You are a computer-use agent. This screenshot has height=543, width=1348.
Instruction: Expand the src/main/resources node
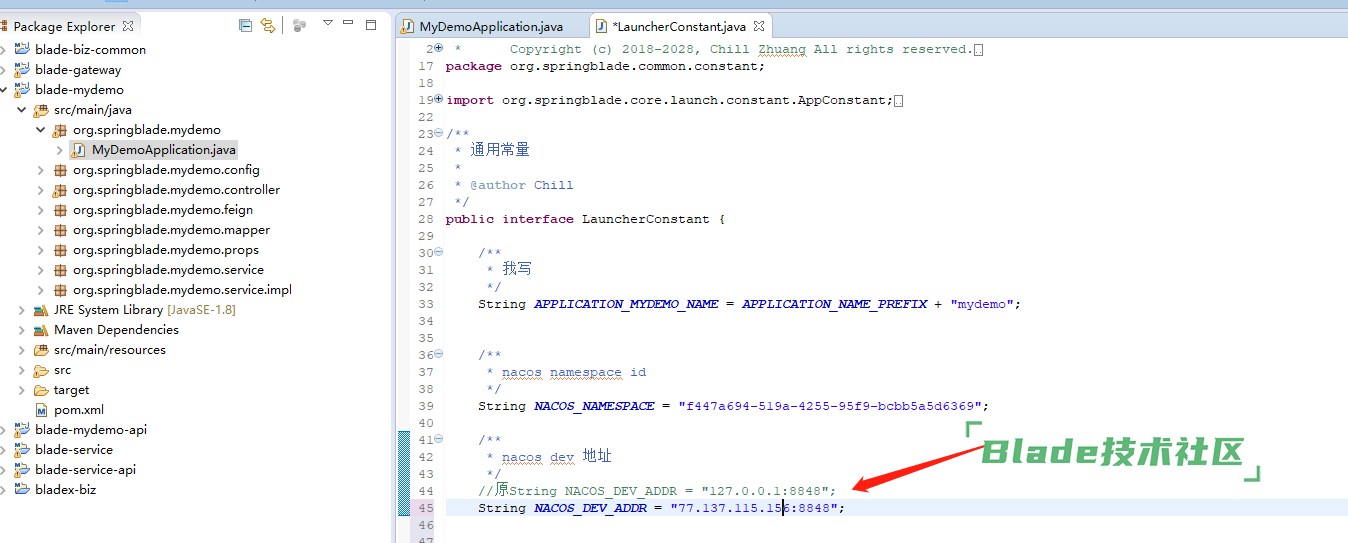pos(22,350)
